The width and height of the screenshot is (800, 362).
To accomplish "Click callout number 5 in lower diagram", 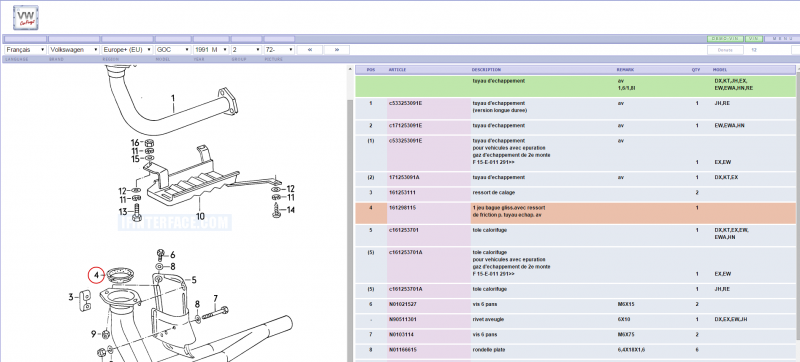I will [x=194, y=280].
